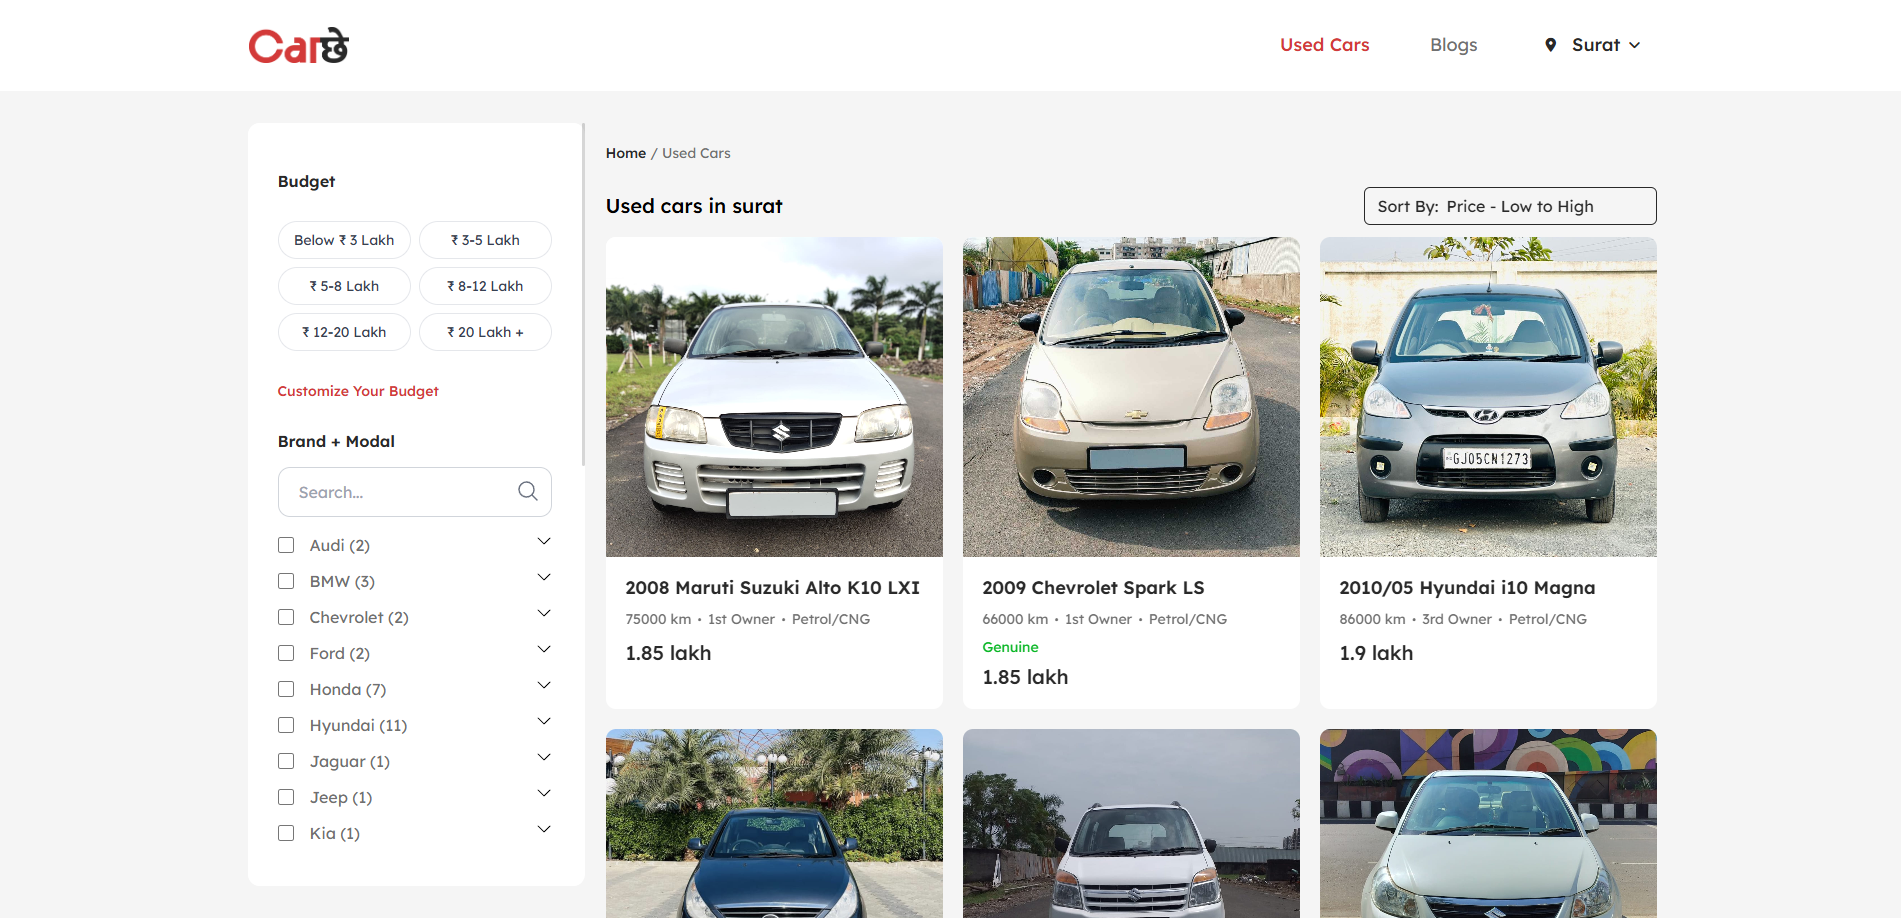
Task: Check the Ford (2) checkbox
Action: point(286,653)
